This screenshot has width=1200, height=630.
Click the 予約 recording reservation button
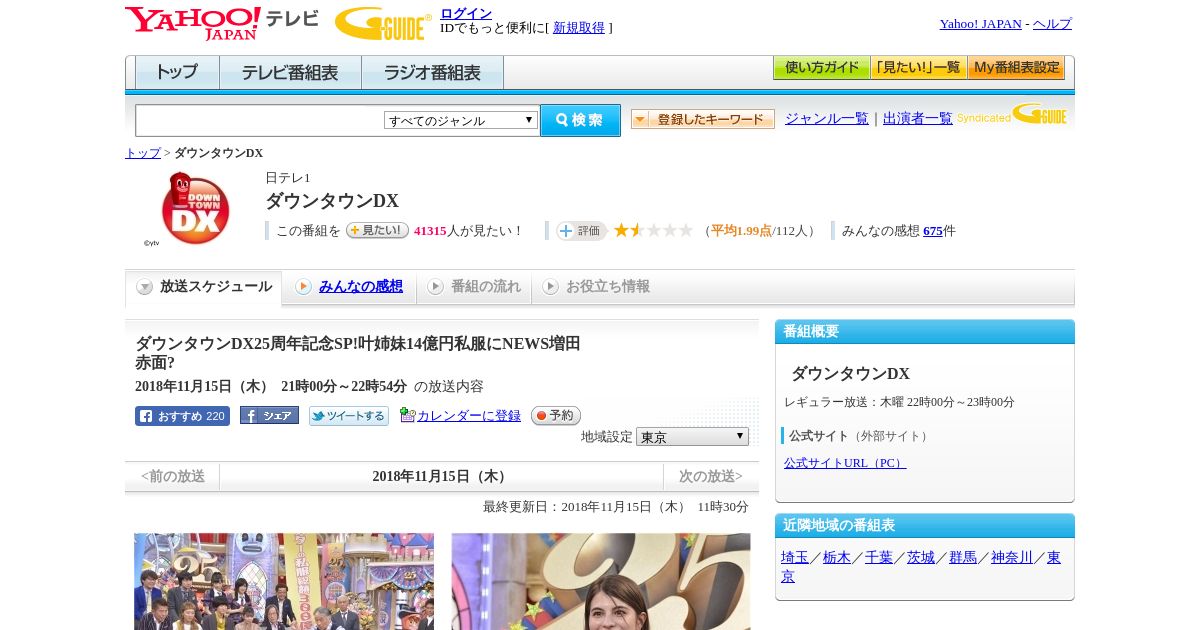pos(555,415)
